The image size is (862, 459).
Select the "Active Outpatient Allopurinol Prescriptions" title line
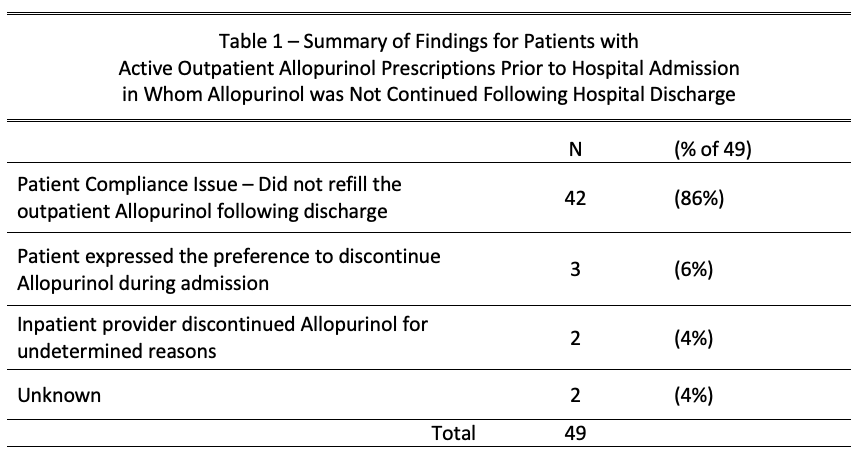click(x=428, y=68)
